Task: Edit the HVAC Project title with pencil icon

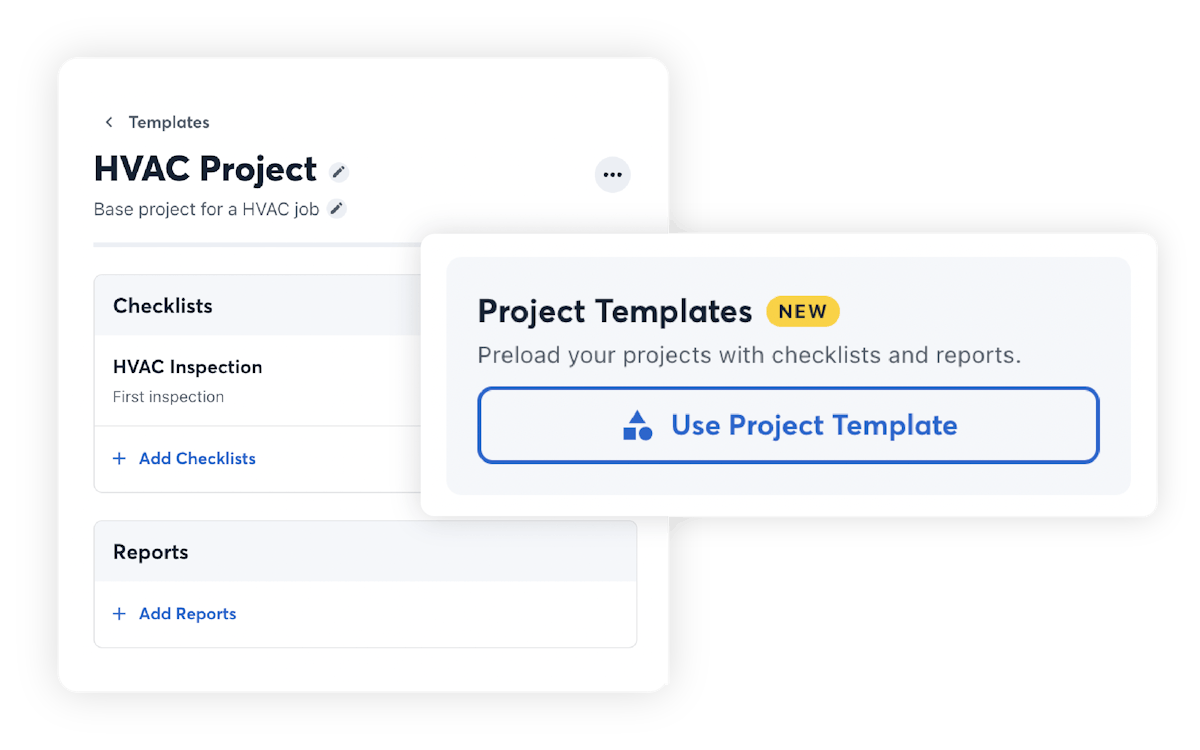Action: (x=340, y=172)
